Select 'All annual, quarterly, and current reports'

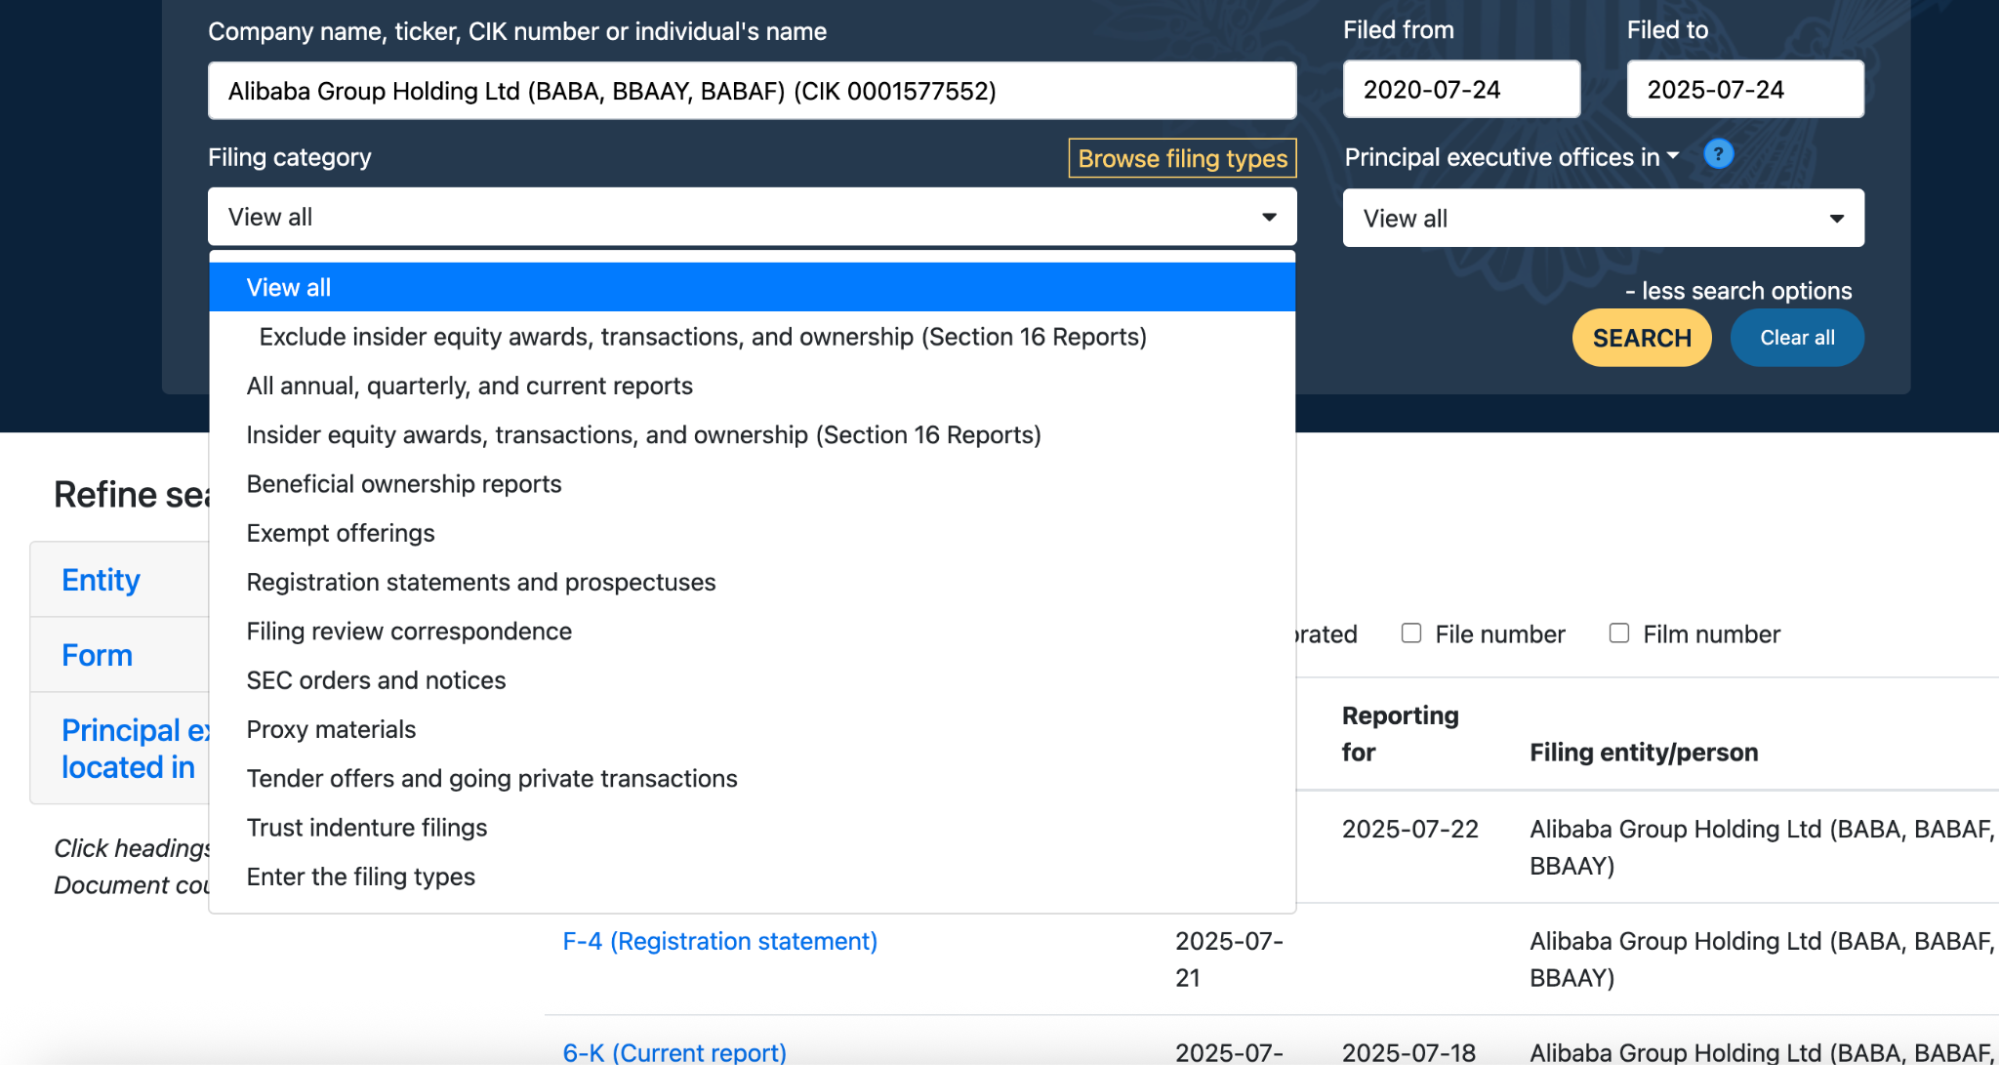(x=469, y=386)
